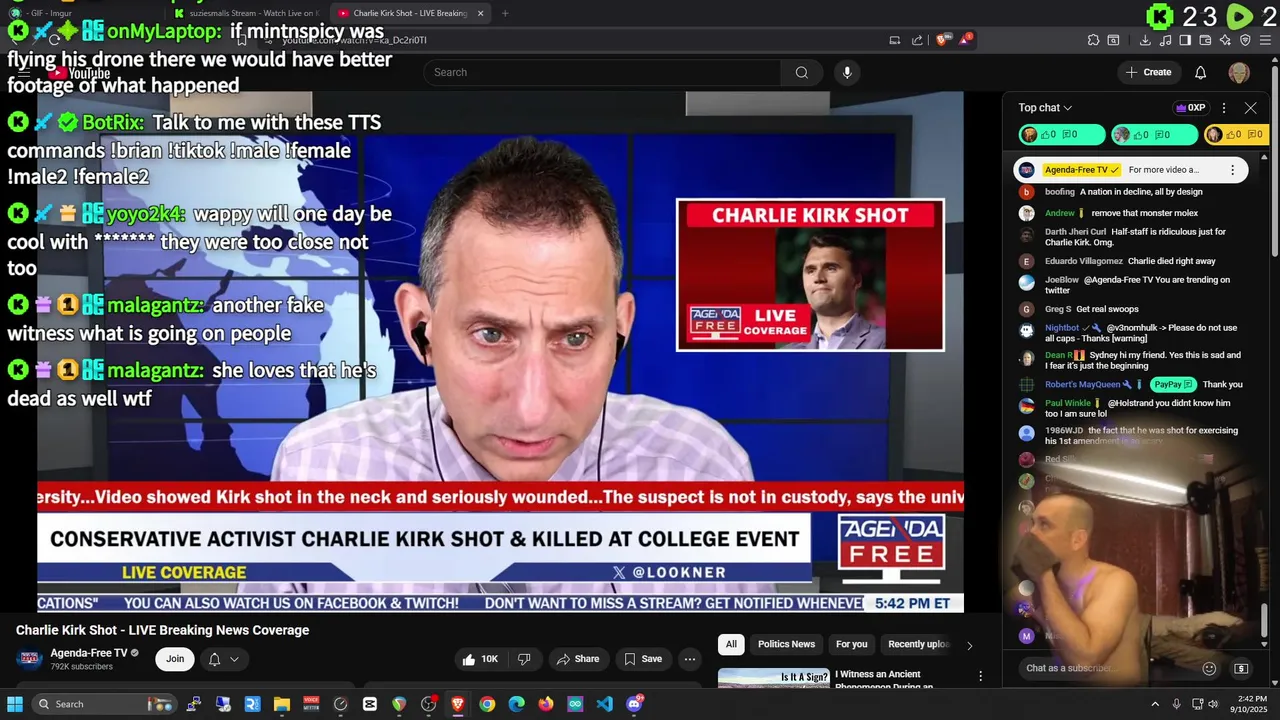Click the Share button under the video
1280x720 pixels.
coord(578,659)
